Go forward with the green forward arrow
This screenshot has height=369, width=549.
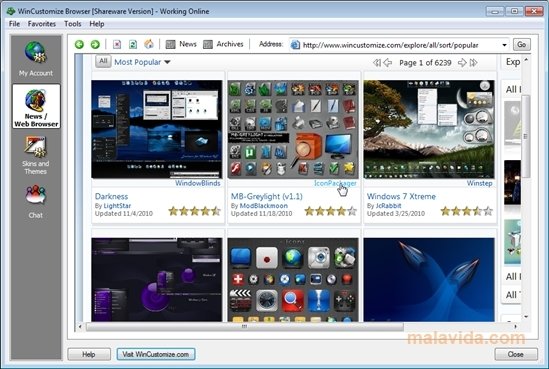[x=95, y=44]
